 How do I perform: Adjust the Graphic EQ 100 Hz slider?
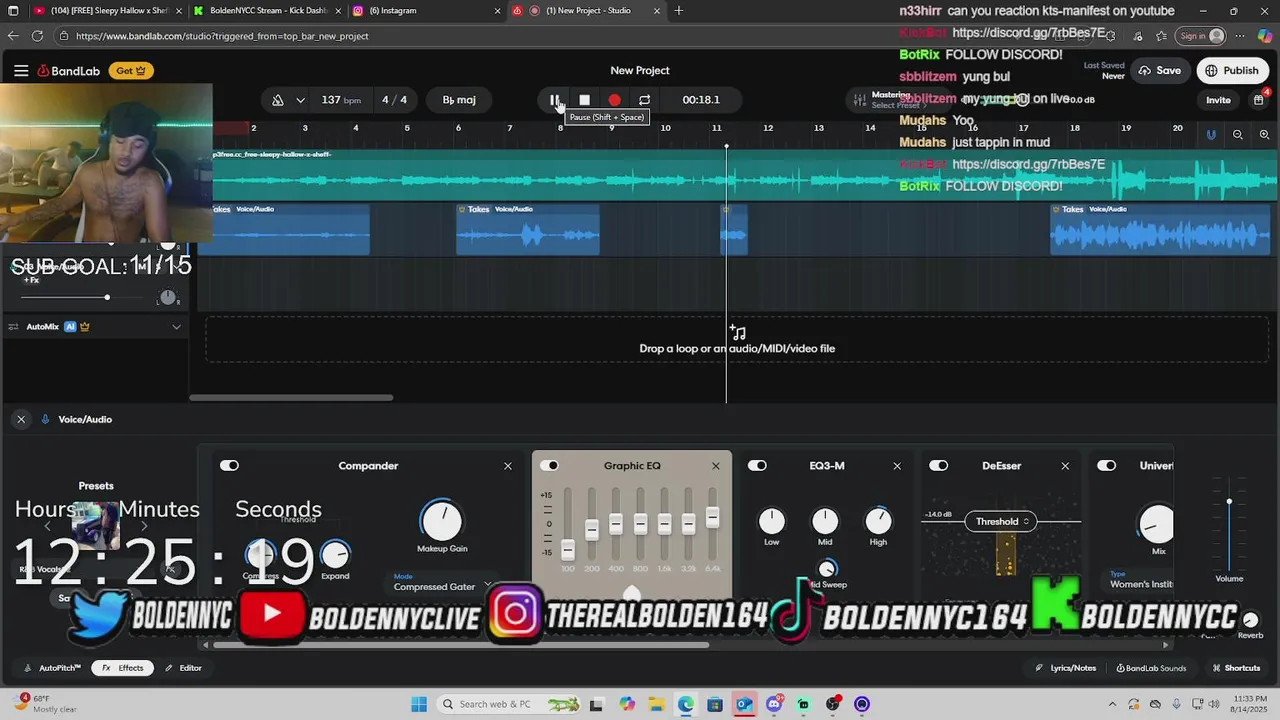tap(568, 549)
